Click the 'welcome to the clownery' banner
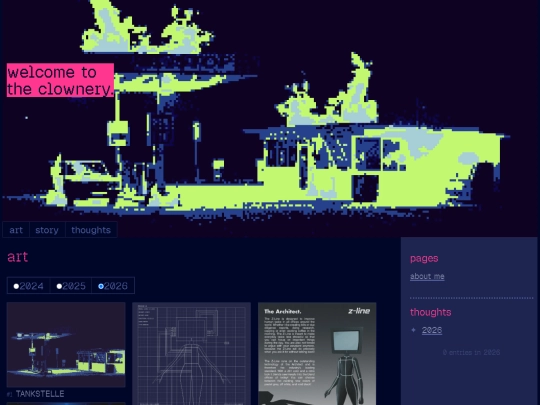The image size is (540, 405). pos(60,80)
